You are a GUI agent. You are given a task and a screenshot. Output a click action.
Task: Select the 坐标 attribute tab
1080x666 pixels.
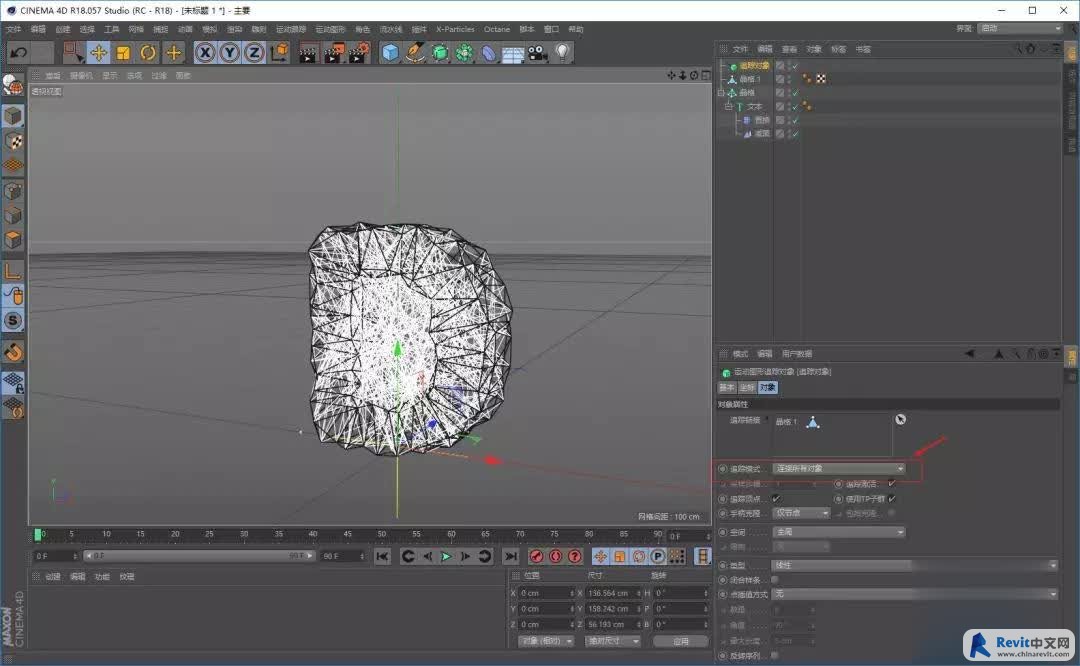pyautogui.click(x=747, y=388)
